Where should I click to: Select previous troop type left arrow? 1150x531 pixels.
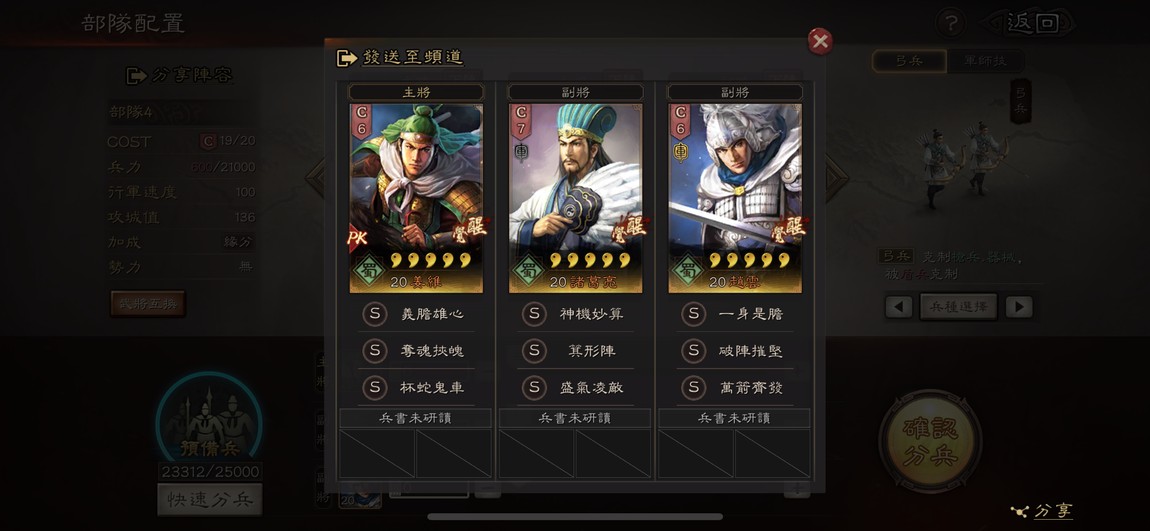(898, 307)
